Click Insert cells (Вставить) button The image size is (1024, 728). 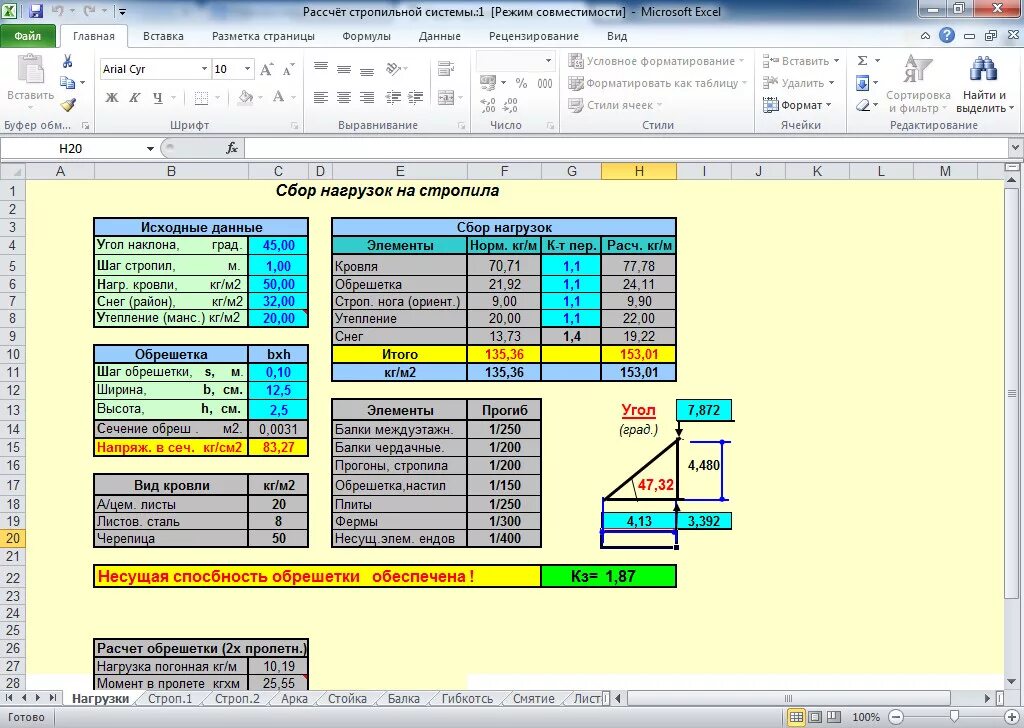pos(801,61)
